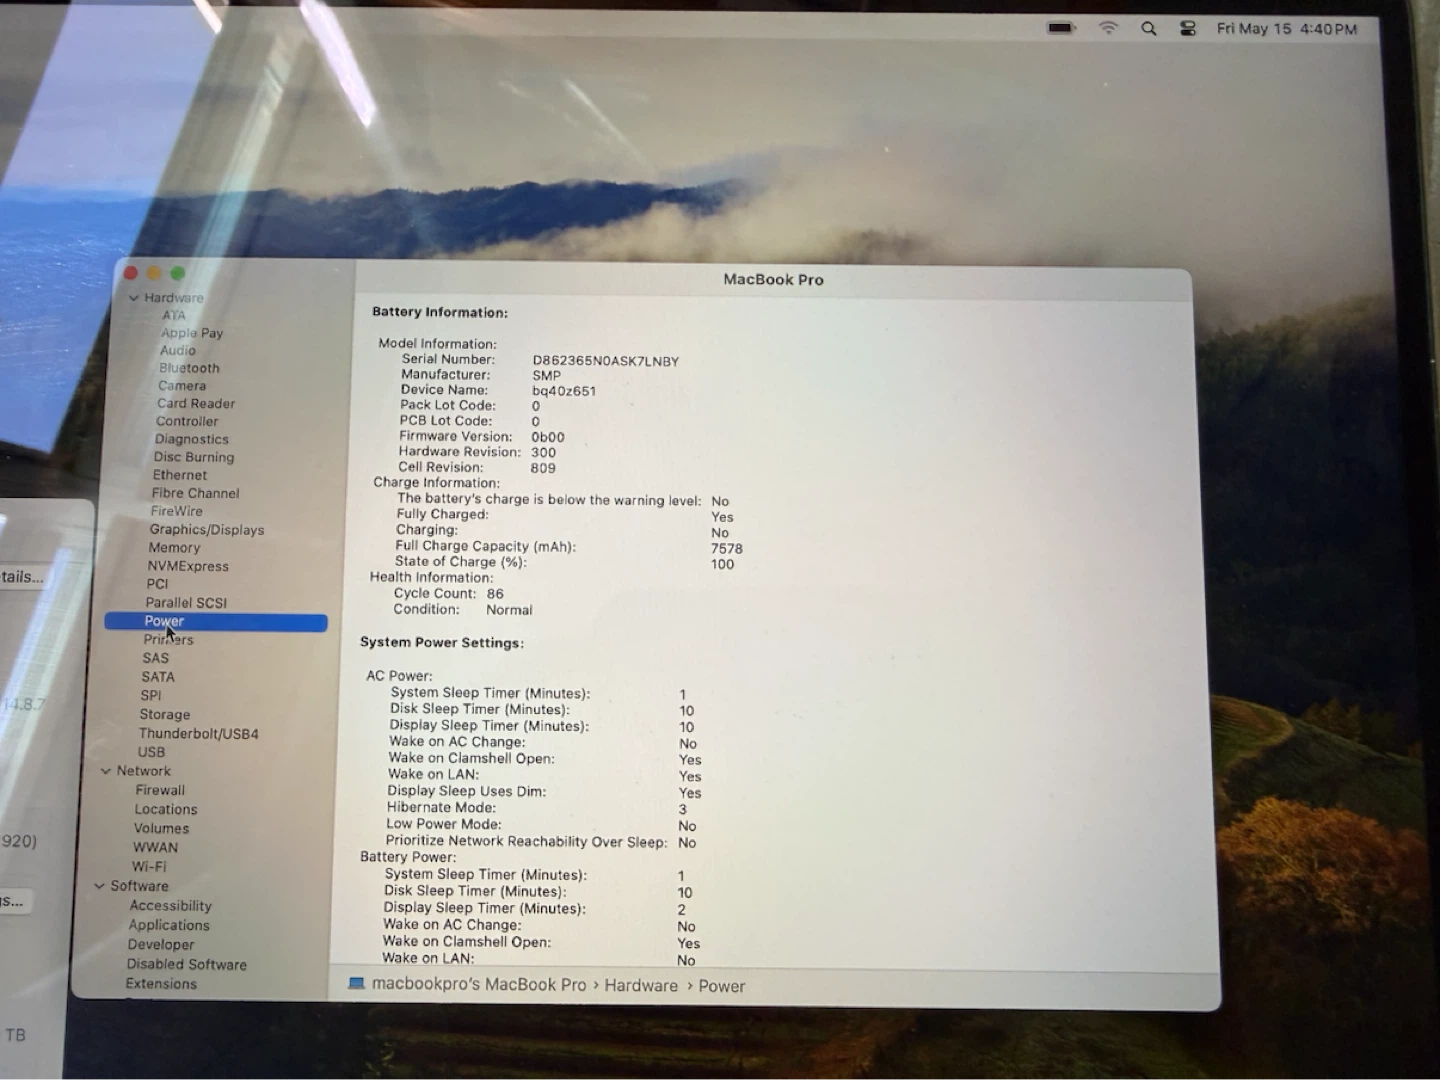Select Apple Pay in the sidebar
This screenshot has width=1440, height=1080.
(192, 333)
